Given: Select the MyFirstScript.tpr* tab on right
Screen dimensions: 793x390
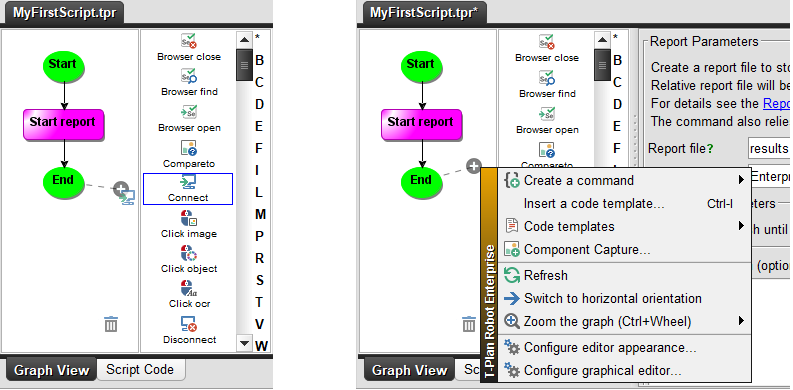Looking at the screenshot, I should 424,13.
